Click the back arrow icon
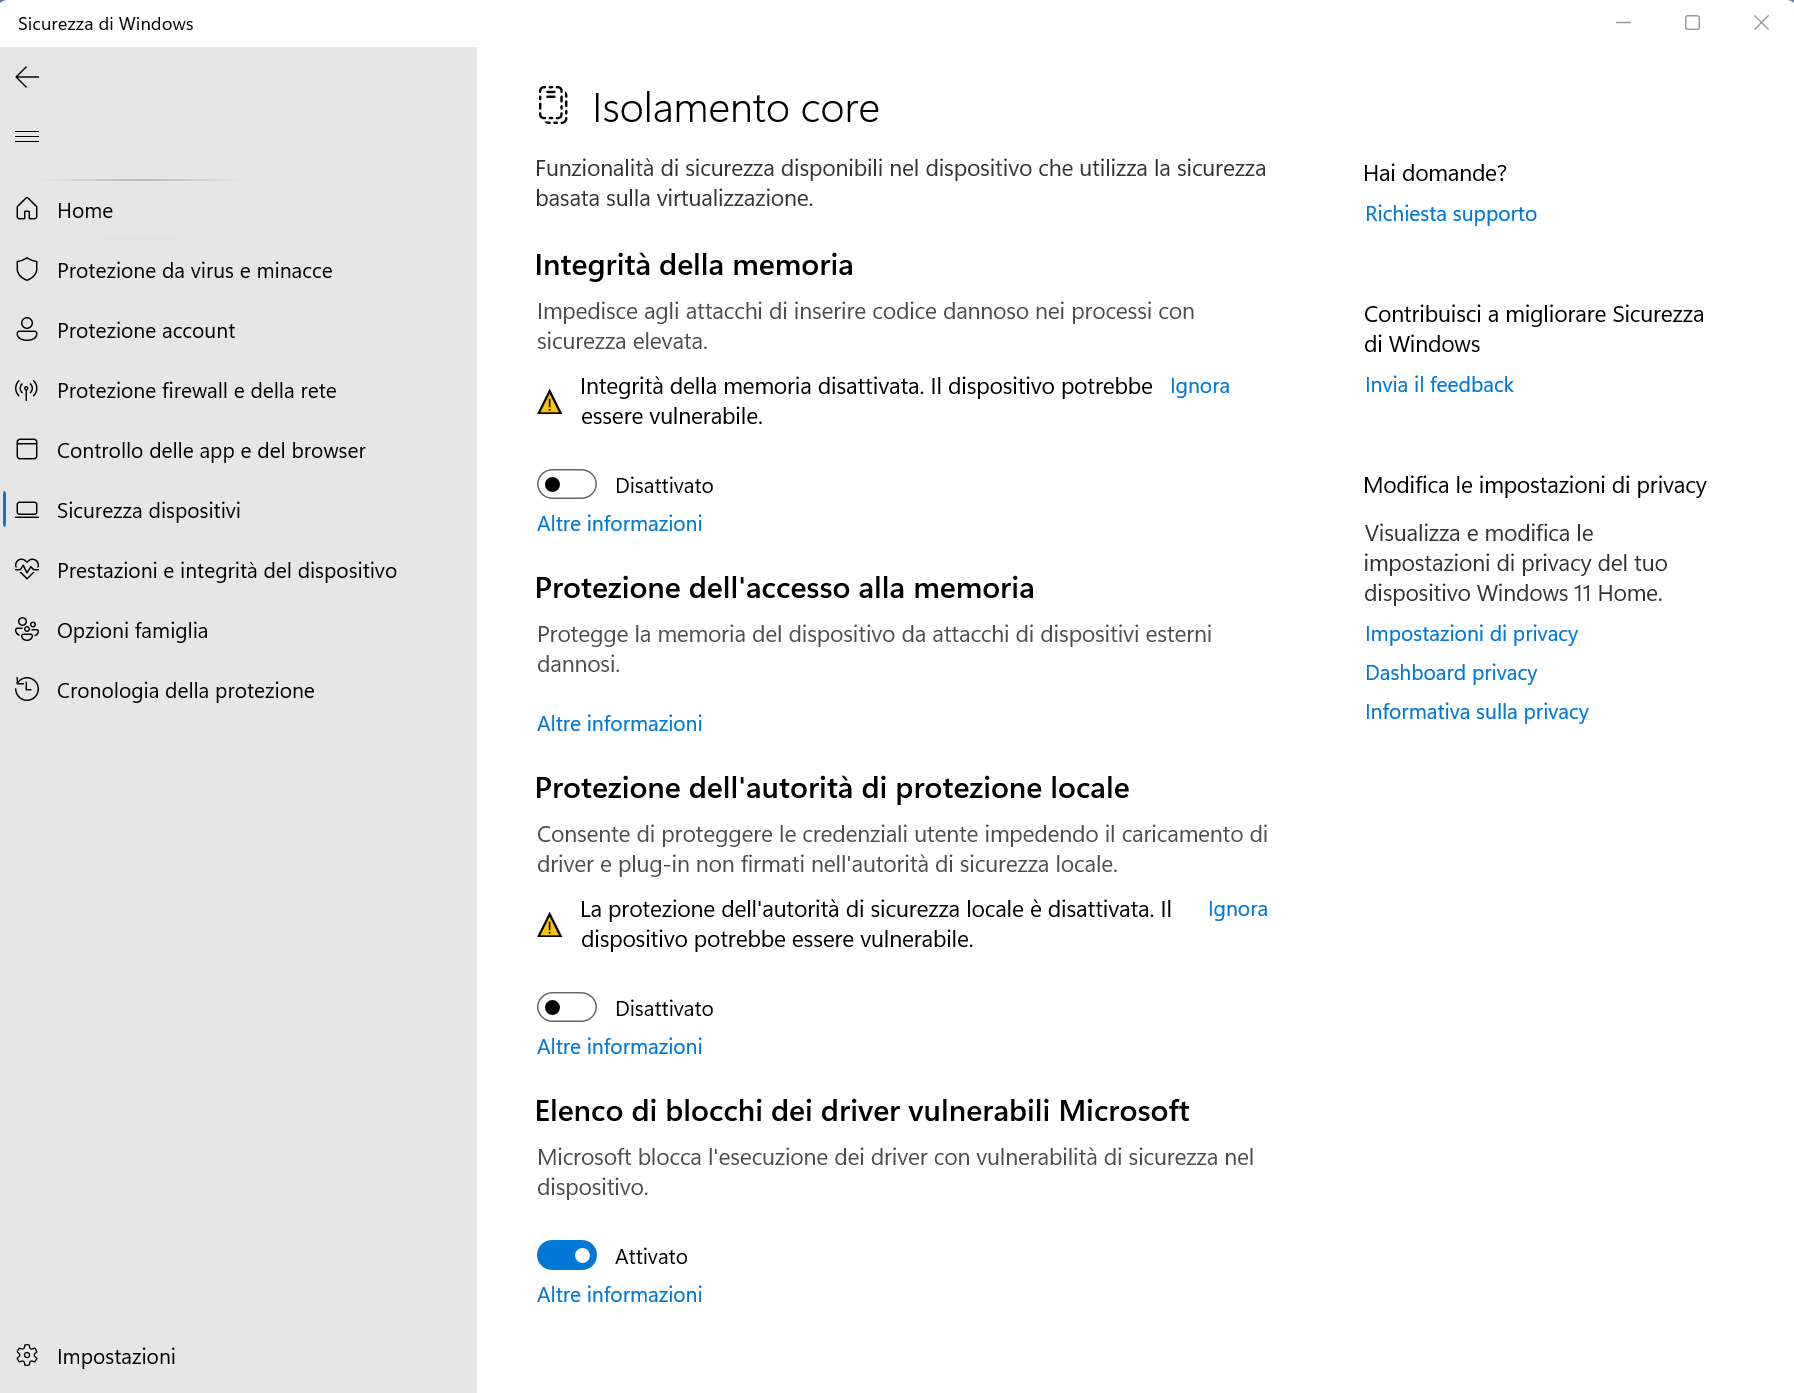 tap(27, 77)
